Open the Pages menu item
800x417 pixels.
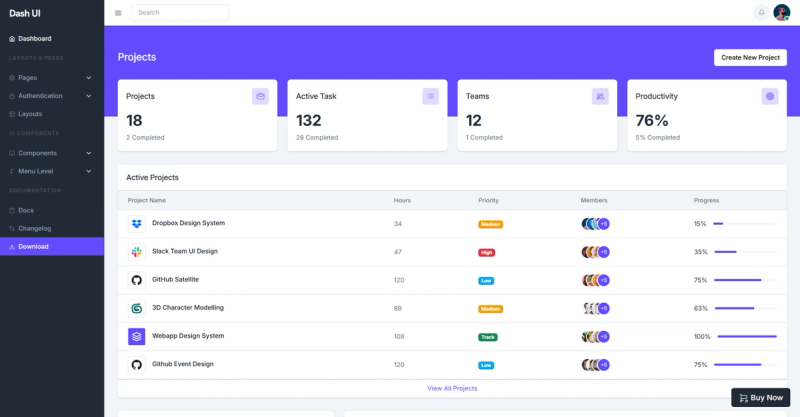[x=52, y=78]
